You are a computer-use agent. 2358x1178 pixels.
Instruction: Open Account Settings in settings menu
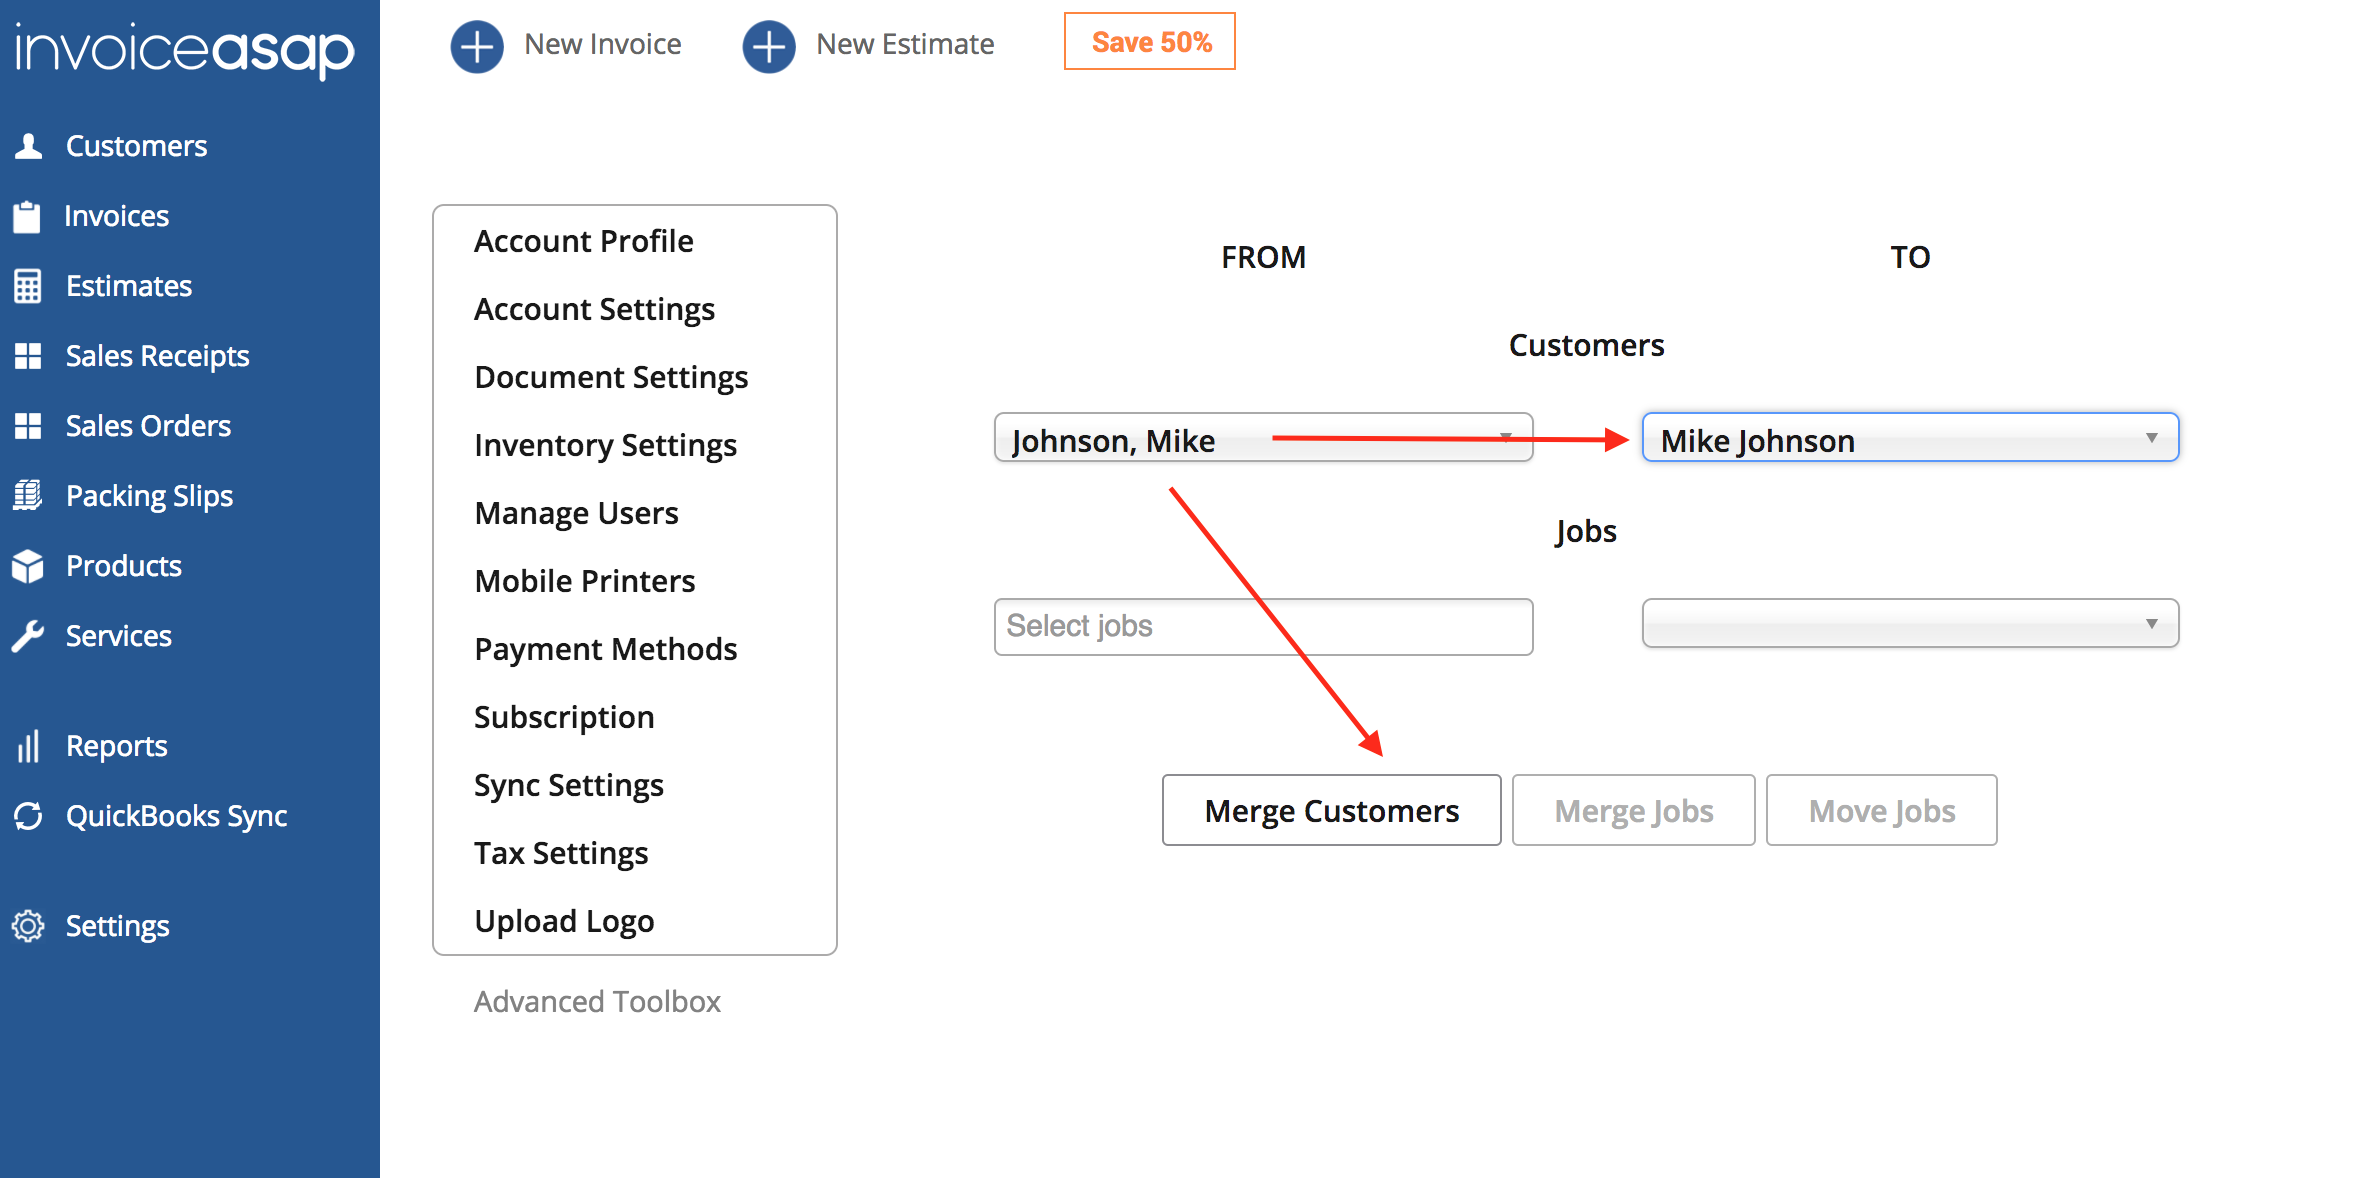point(594,309)
